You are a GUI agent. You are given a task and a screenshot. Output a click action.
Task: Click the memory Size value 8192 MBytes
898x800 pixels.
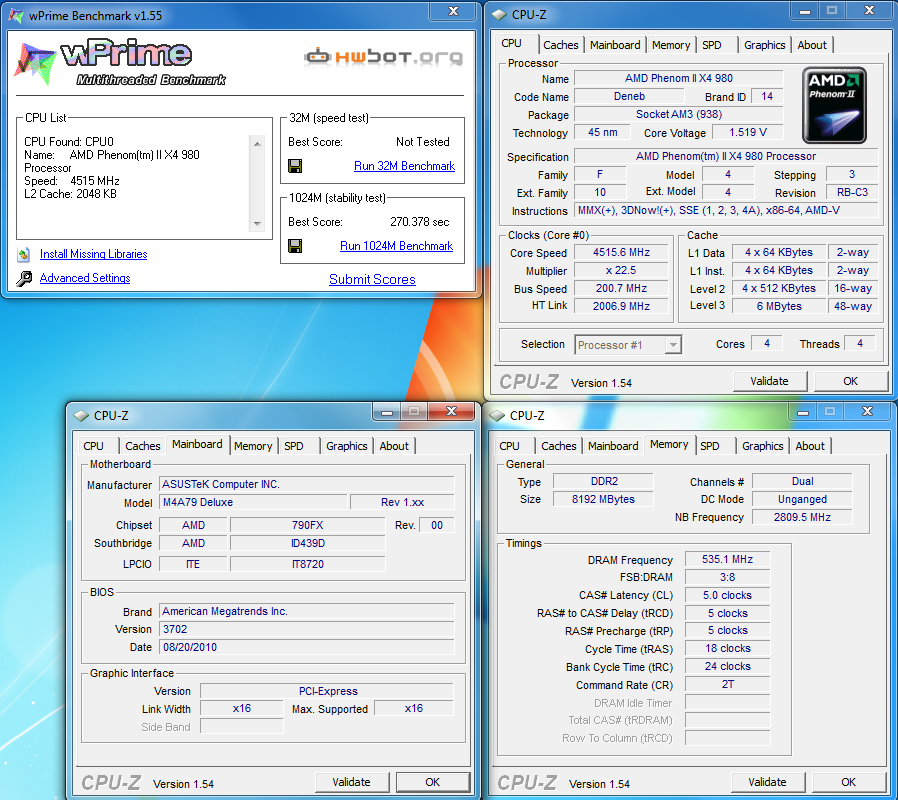point(603,499)
